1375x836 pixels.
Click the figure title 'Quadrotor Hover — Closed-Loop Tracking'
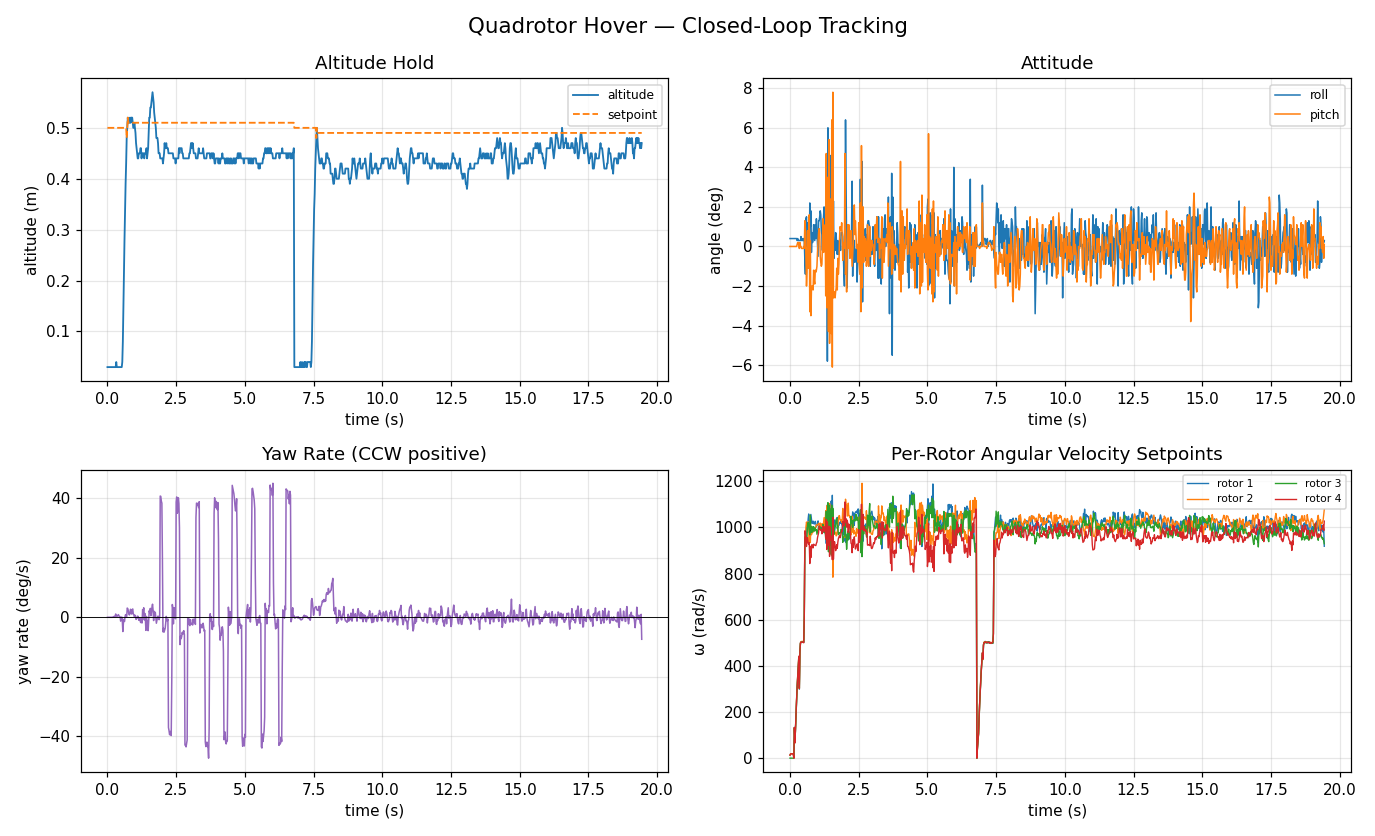coord(687,26)
